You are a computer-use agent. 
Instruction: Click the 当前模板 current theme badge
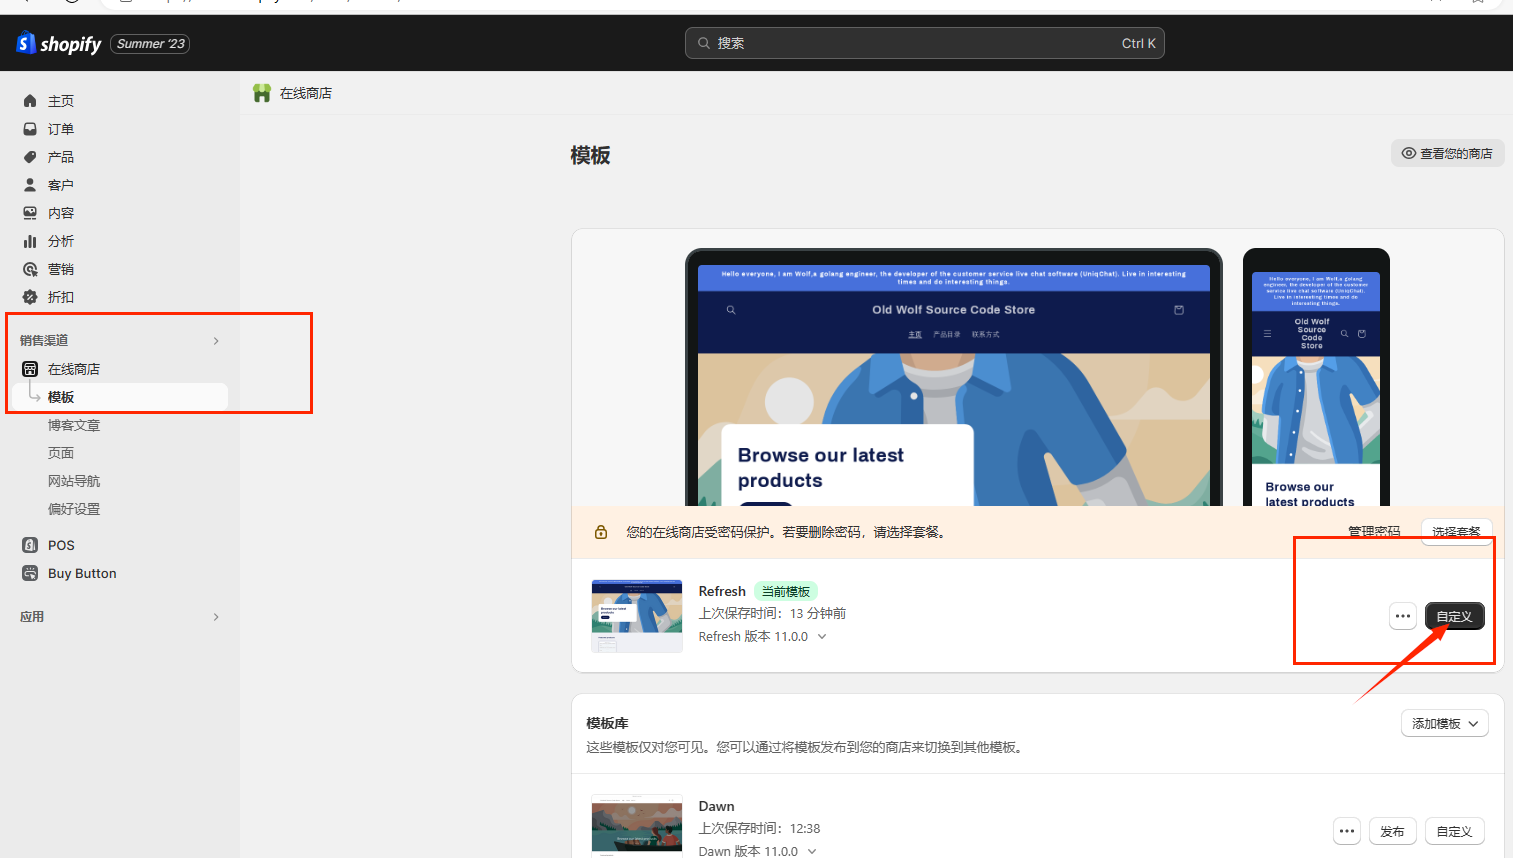tap(786, 591)
